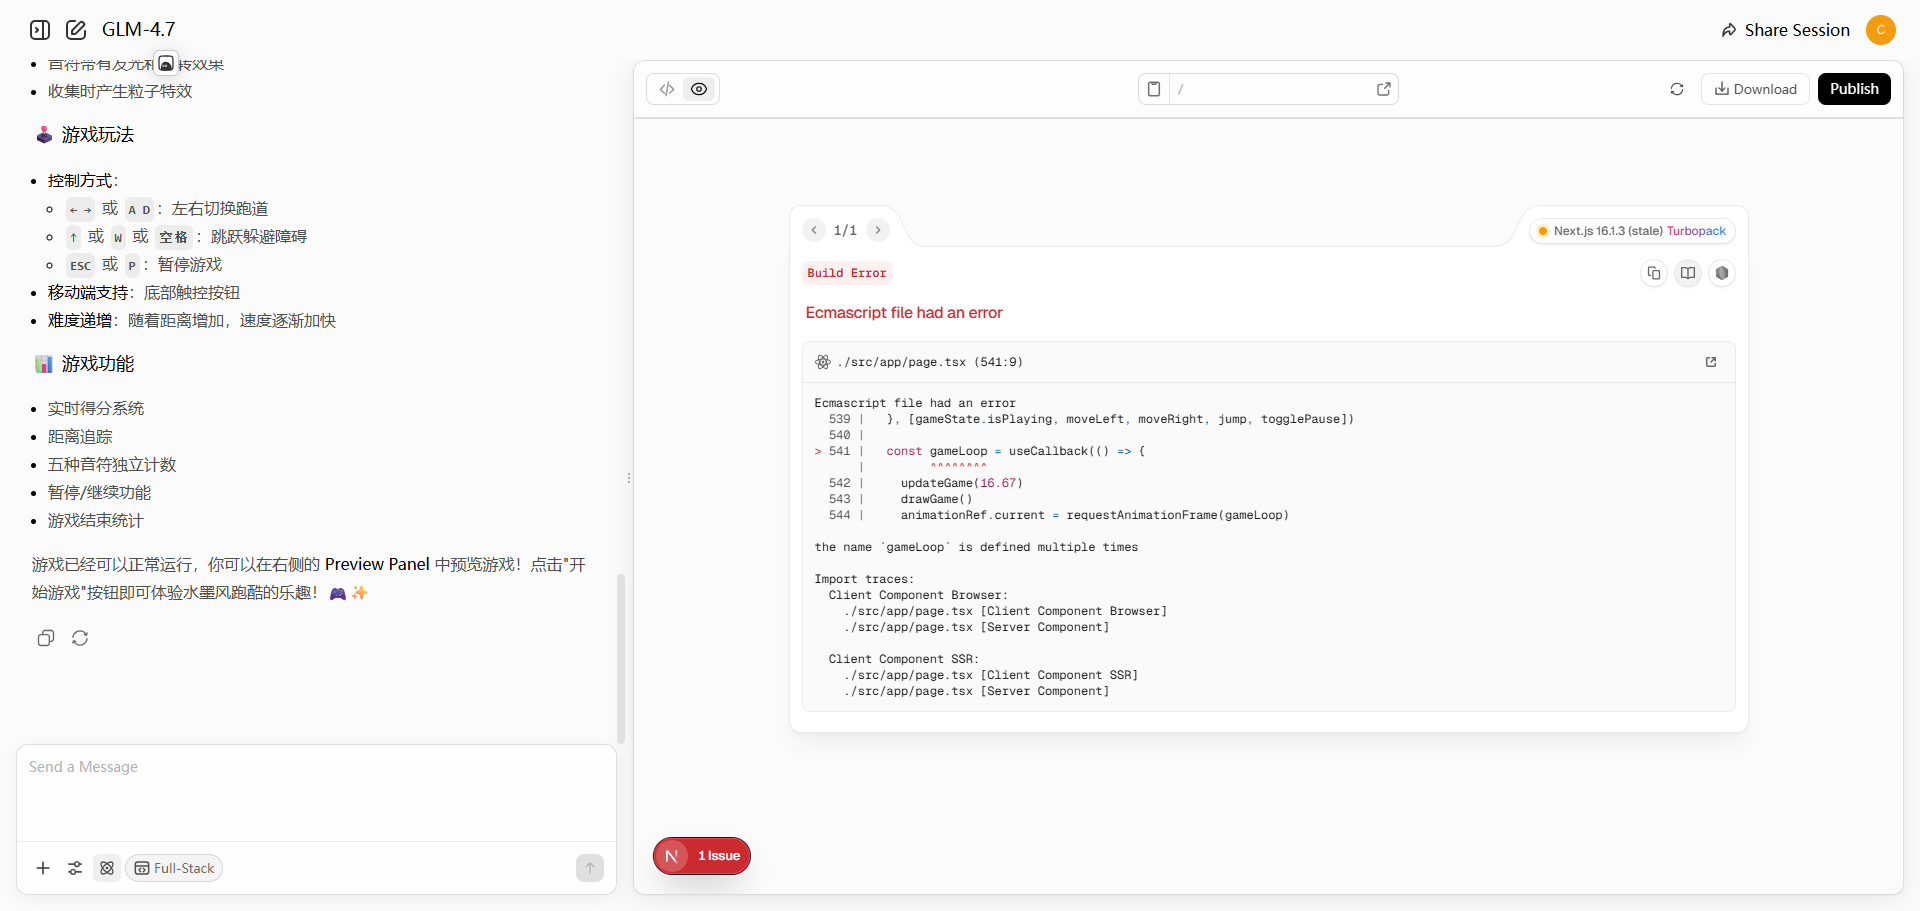Go to previous error arrow
1920x911 pixels.
pos(814,230)
